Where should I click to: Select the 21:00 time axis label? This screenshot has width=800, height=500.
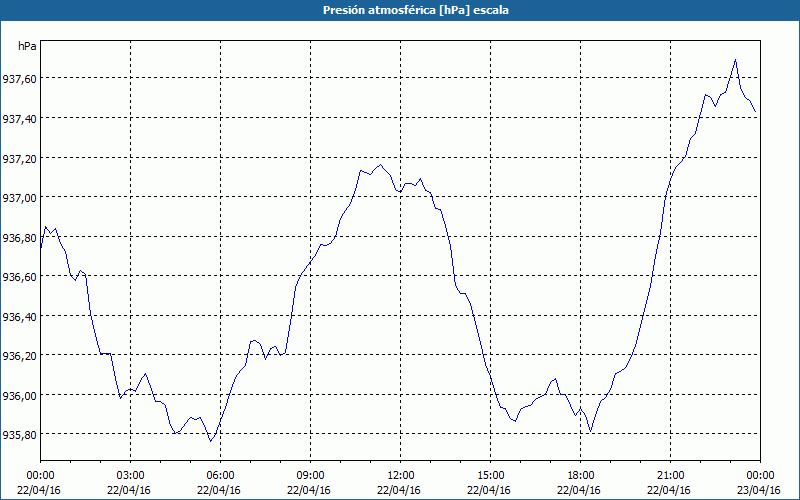[x=670, y=476]
